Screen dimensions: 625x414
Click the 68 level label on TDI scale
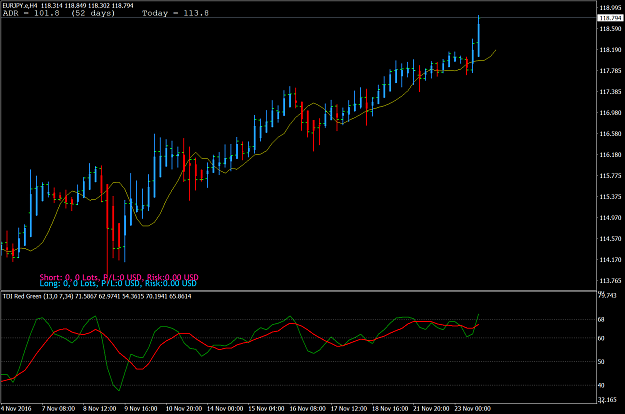pos(601,320)
